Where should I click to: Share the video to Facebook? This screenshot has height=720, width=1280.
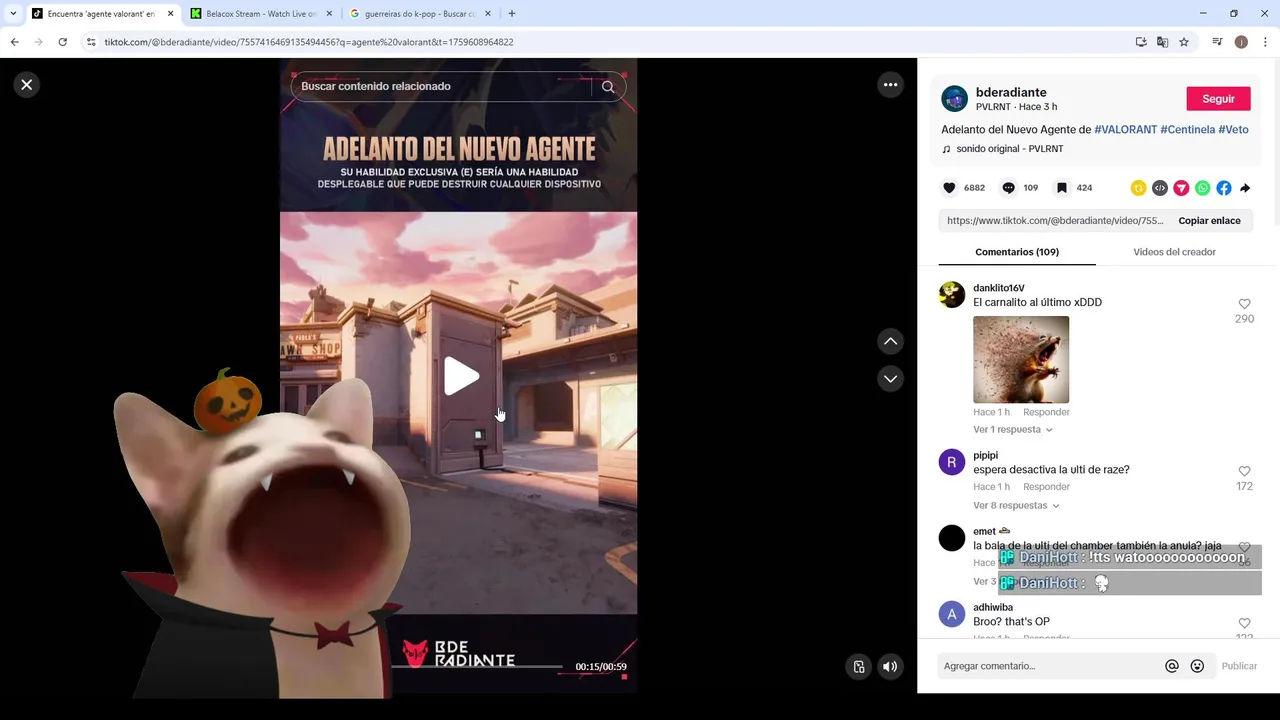click(1224, 188)
